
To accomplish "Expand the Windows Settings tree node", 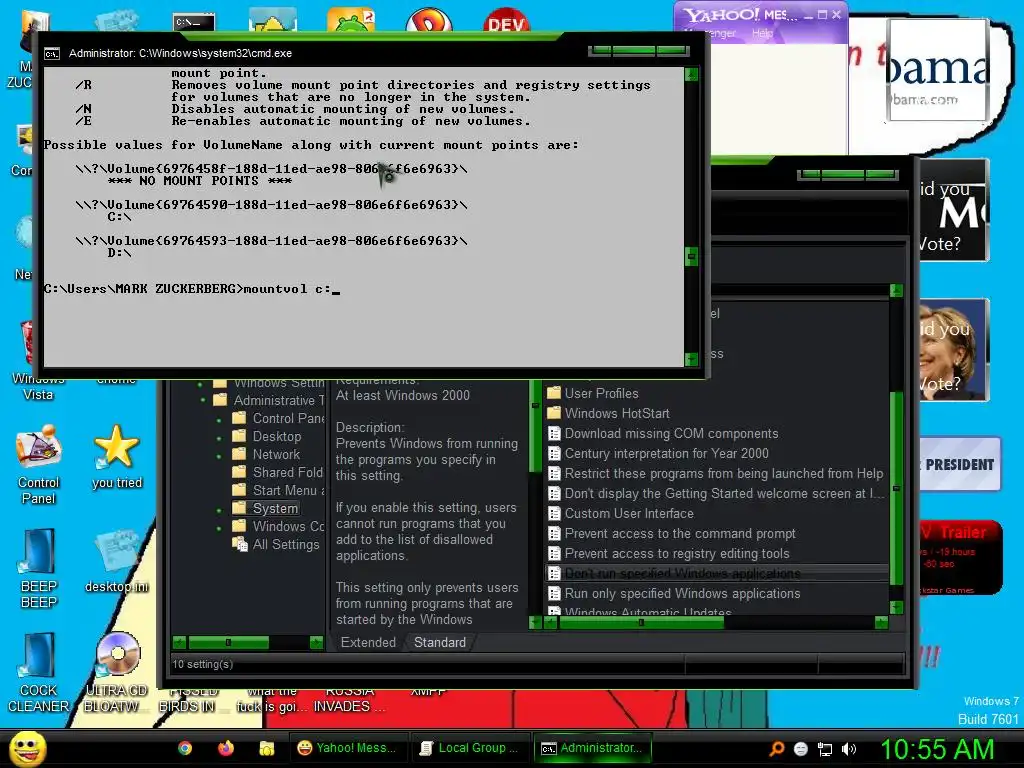I will pos(200,385).
